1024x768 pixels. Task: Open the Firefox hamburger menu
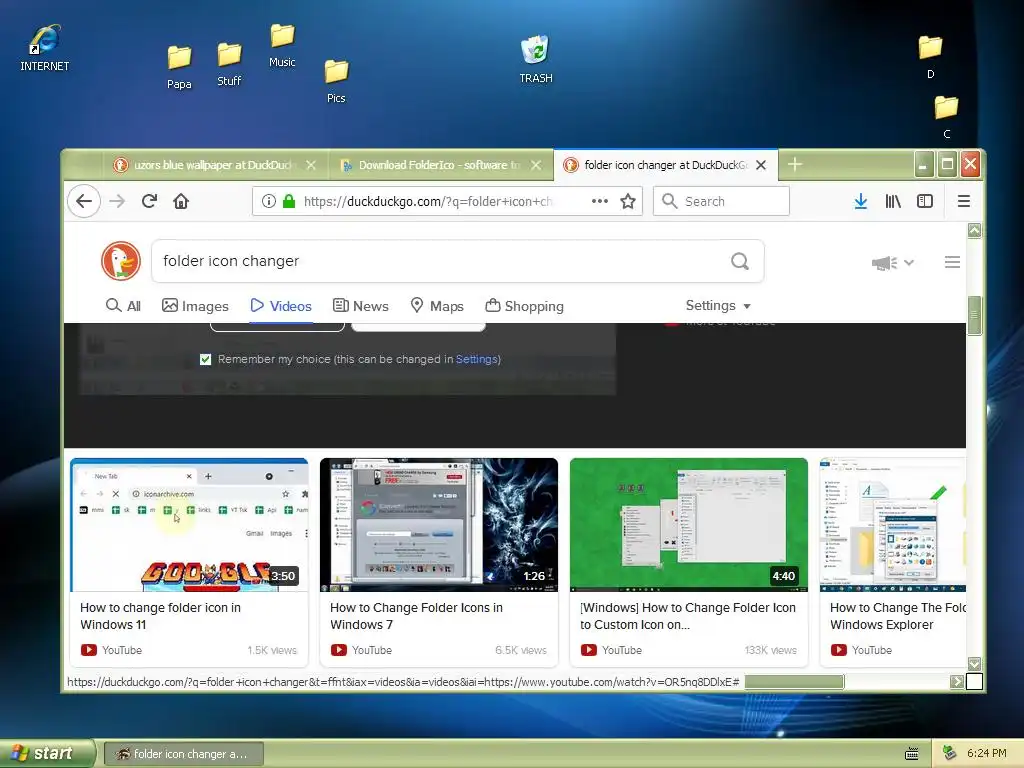tap(964, 201)
